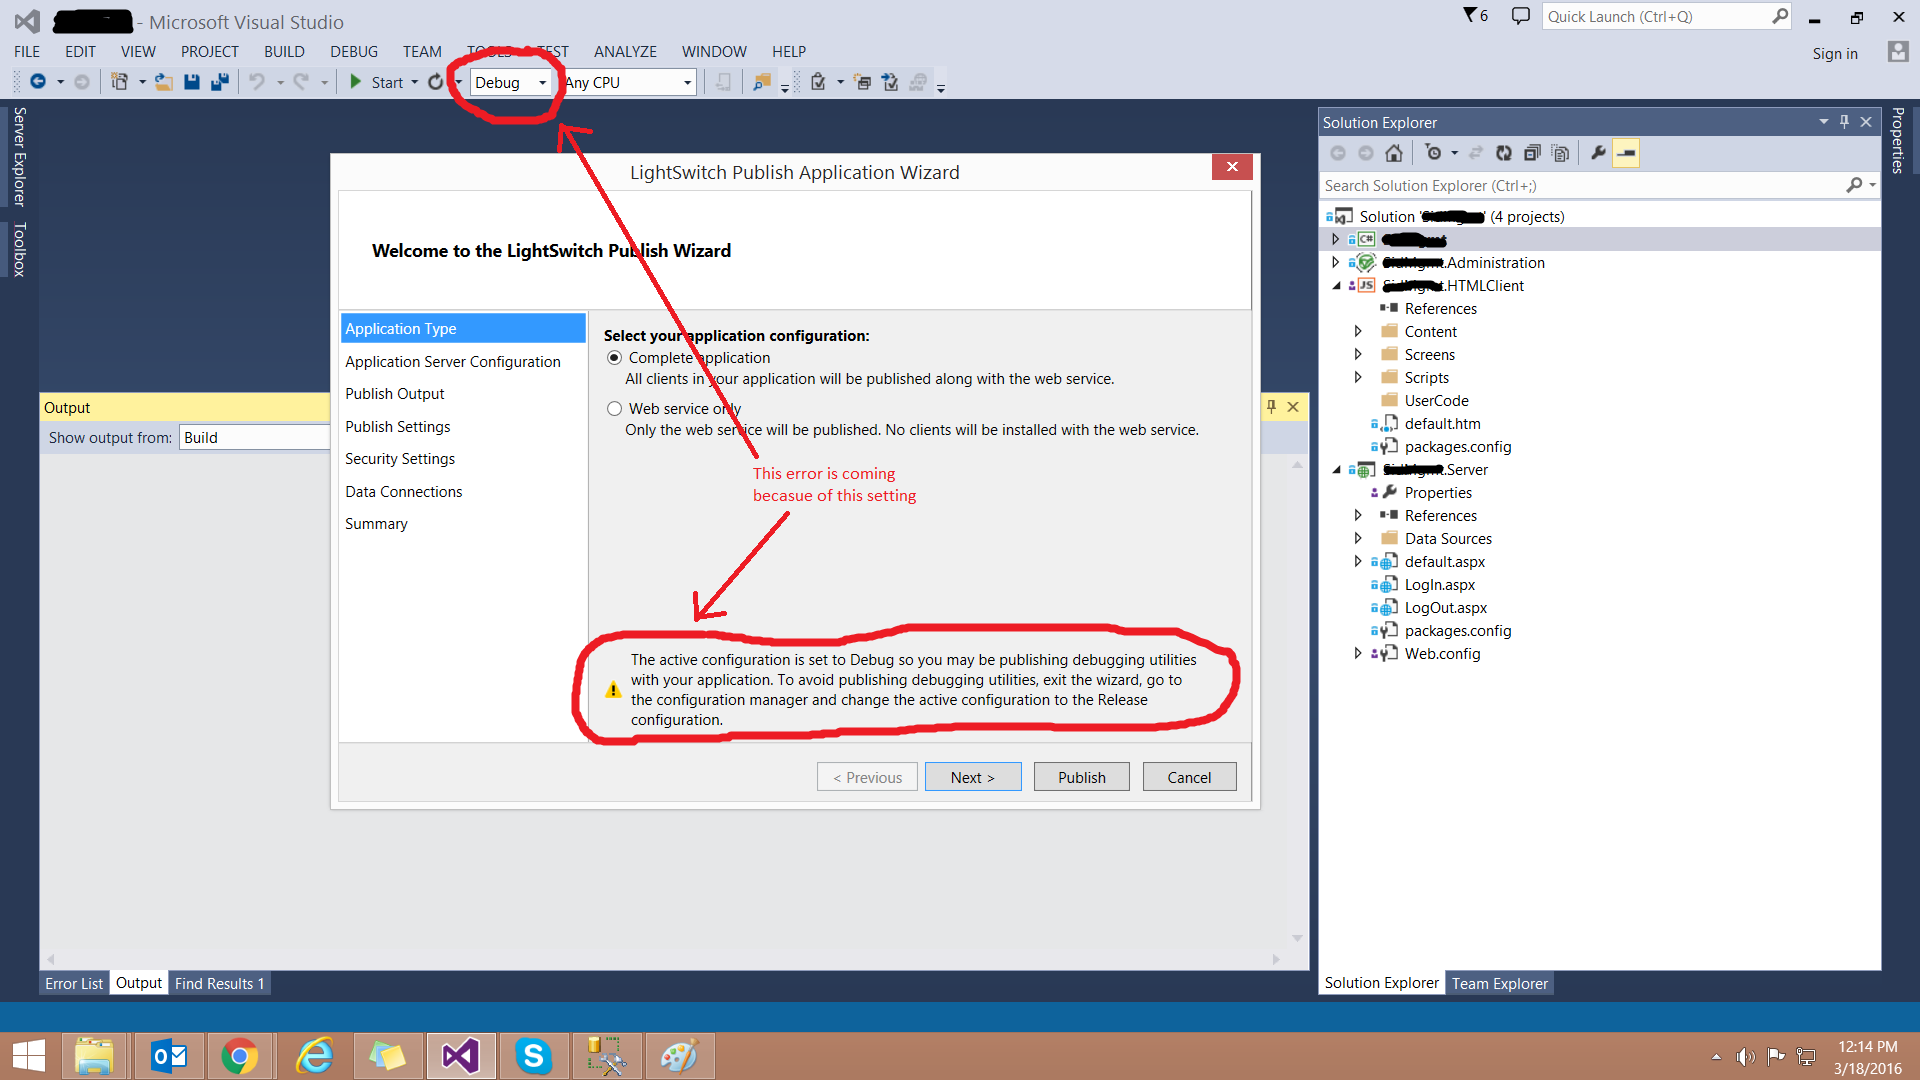The image size is (1920, 1080).
Task: Click the New Project toolbar icon
Action: click(x=119, y=82)
